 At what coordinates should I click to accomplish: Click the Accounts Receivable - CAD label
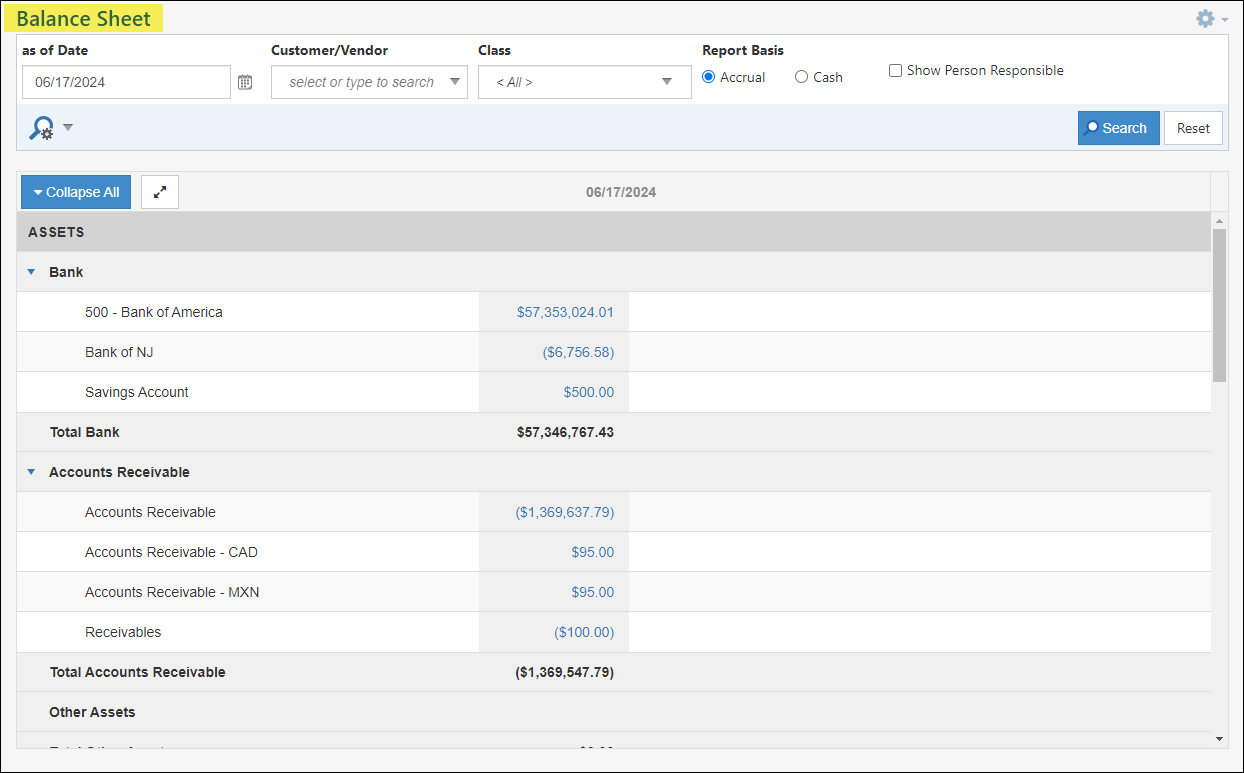coord(171,552)
